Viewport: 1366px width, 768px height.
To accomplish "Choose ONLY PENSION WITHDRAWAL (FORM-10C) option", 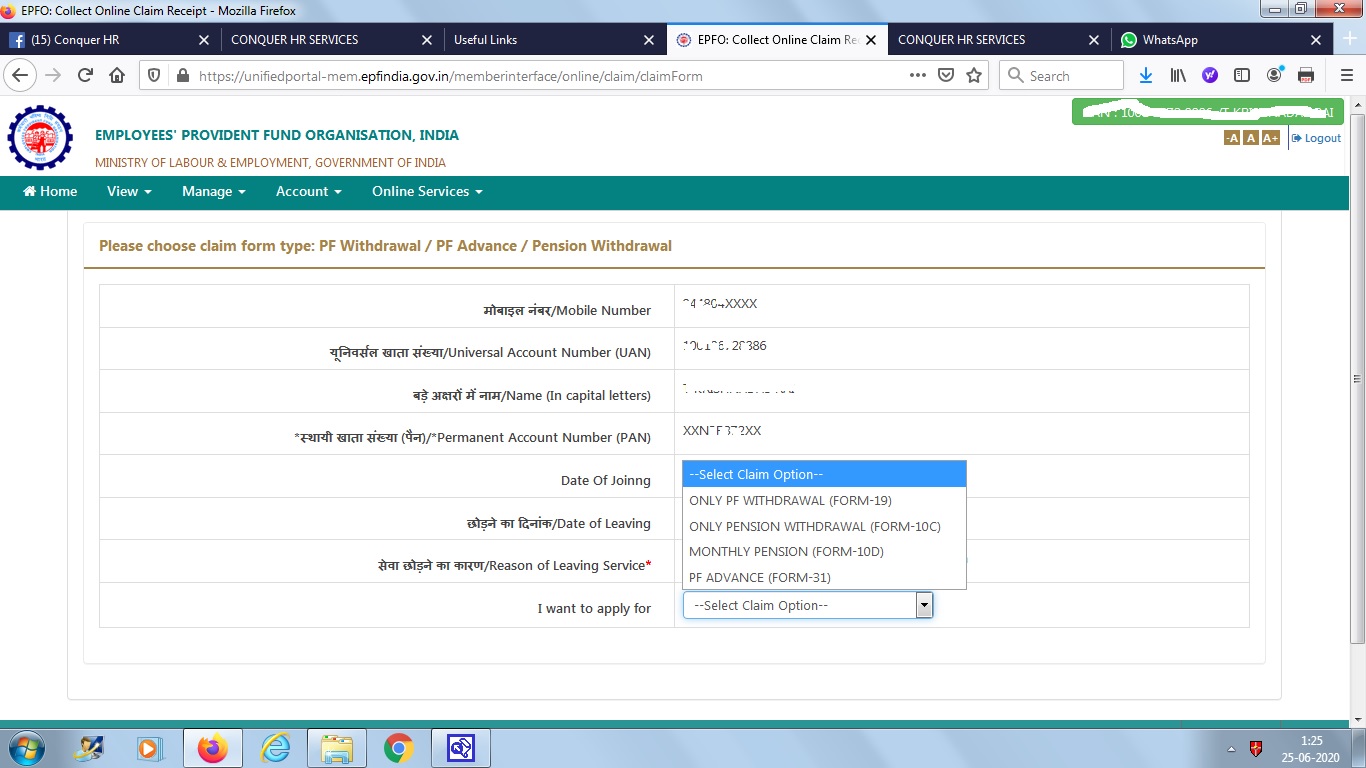I will (x=824, y=526).
